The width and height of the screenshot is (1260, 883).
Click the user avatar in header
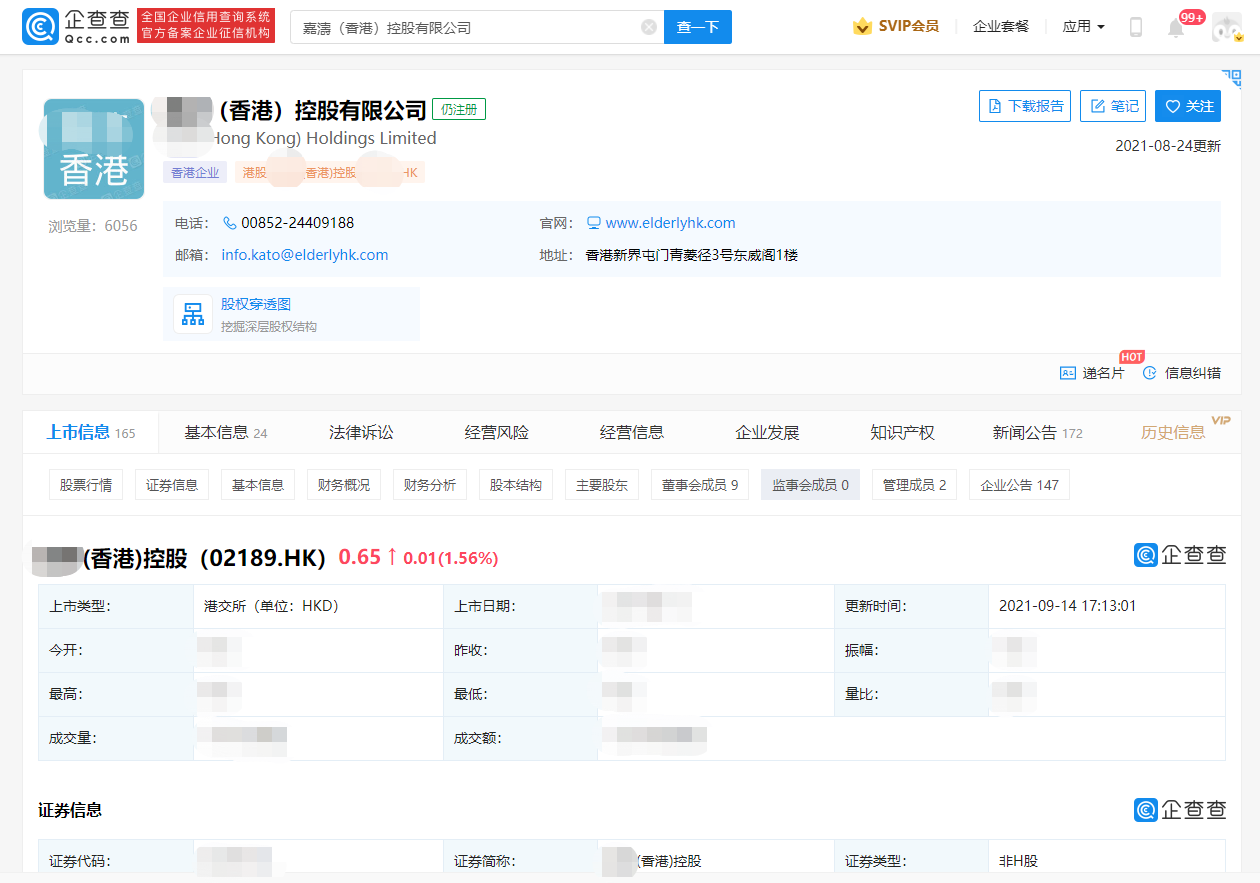pos(1226,27)
